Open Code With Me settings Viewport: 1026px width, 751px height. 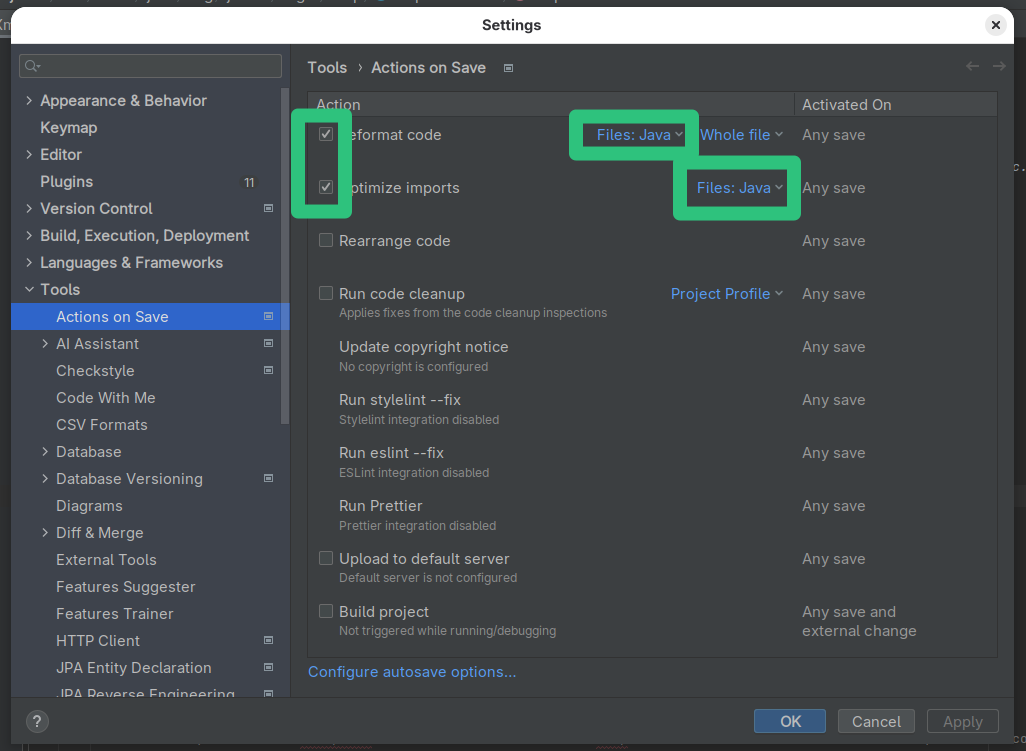tap(106, 398)
